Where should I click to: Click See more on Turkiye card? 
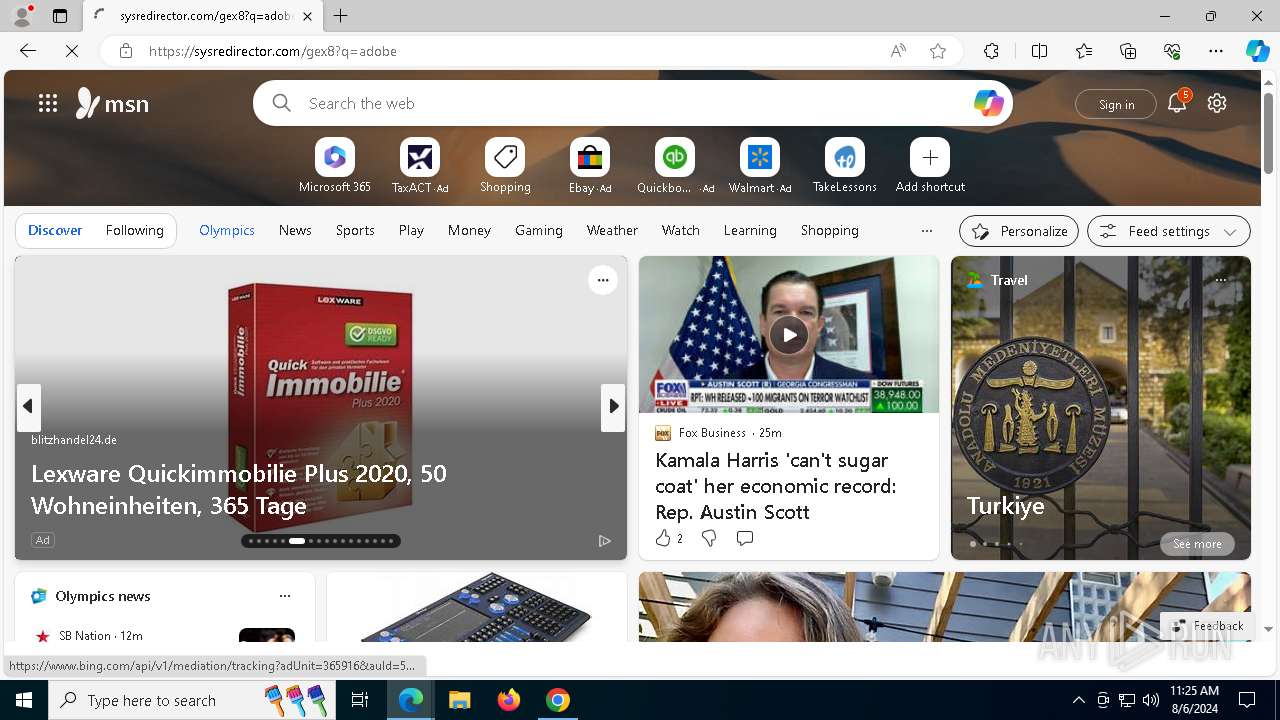click(x=1197, y=544)
